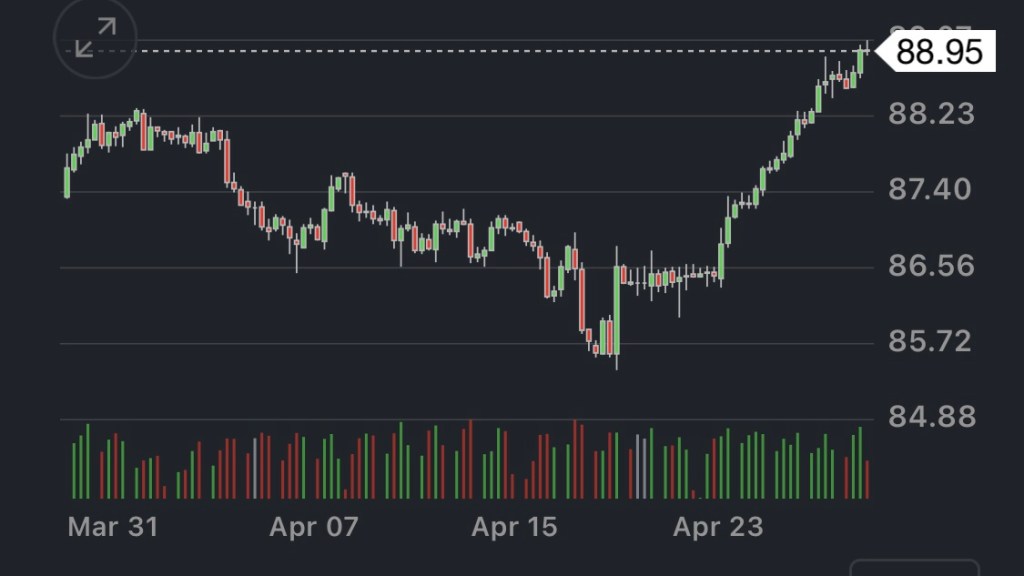This screenshot has height=576, width=1024.
Task: Select the 85.72 price axis label
Action: [931, 341]
